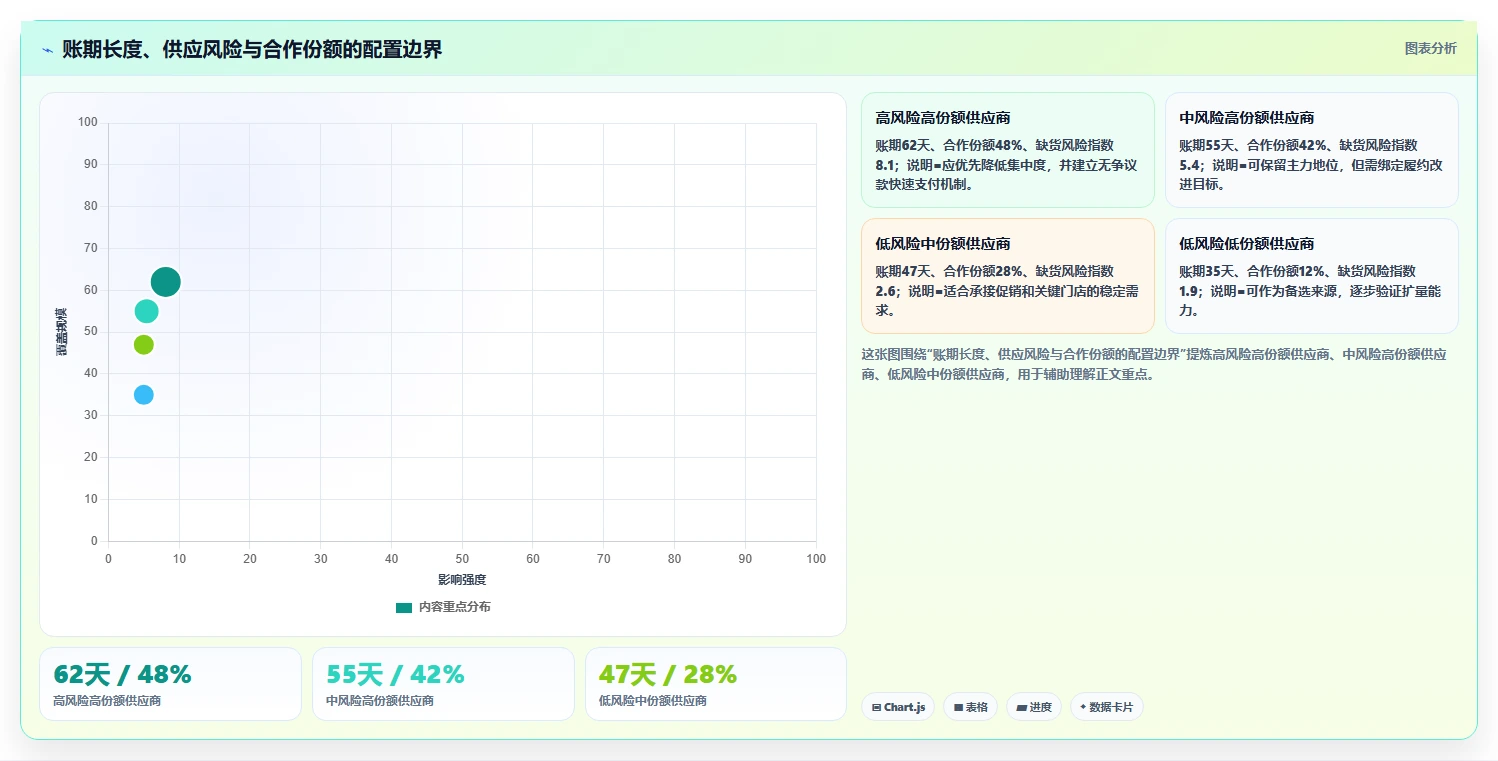
Task: Click the 低风险中份额供应商 label under 47天
Action: coord(653,701)
